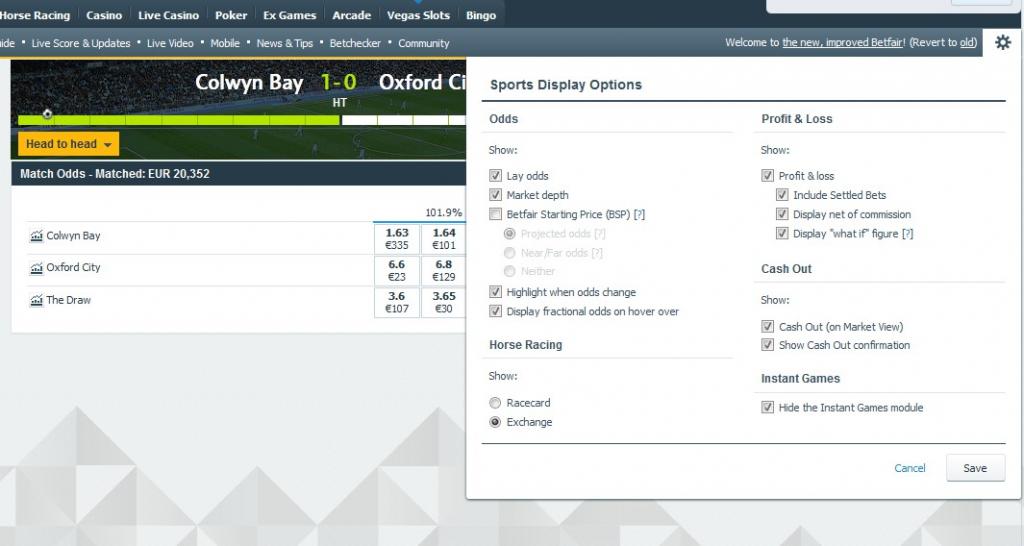The height and width of the screenshot is (546, 1024).
Task: Open the Poker tab
Action: (x=231, y=15)
